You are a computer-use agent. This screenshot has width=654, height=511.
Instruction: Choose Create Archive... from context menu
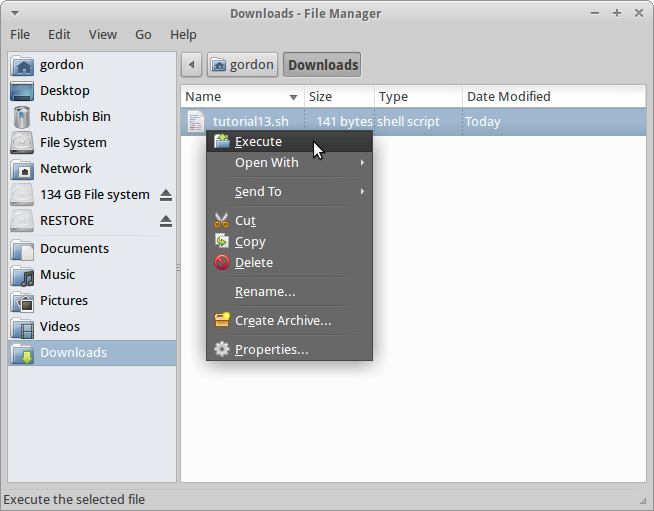[282, 321]
